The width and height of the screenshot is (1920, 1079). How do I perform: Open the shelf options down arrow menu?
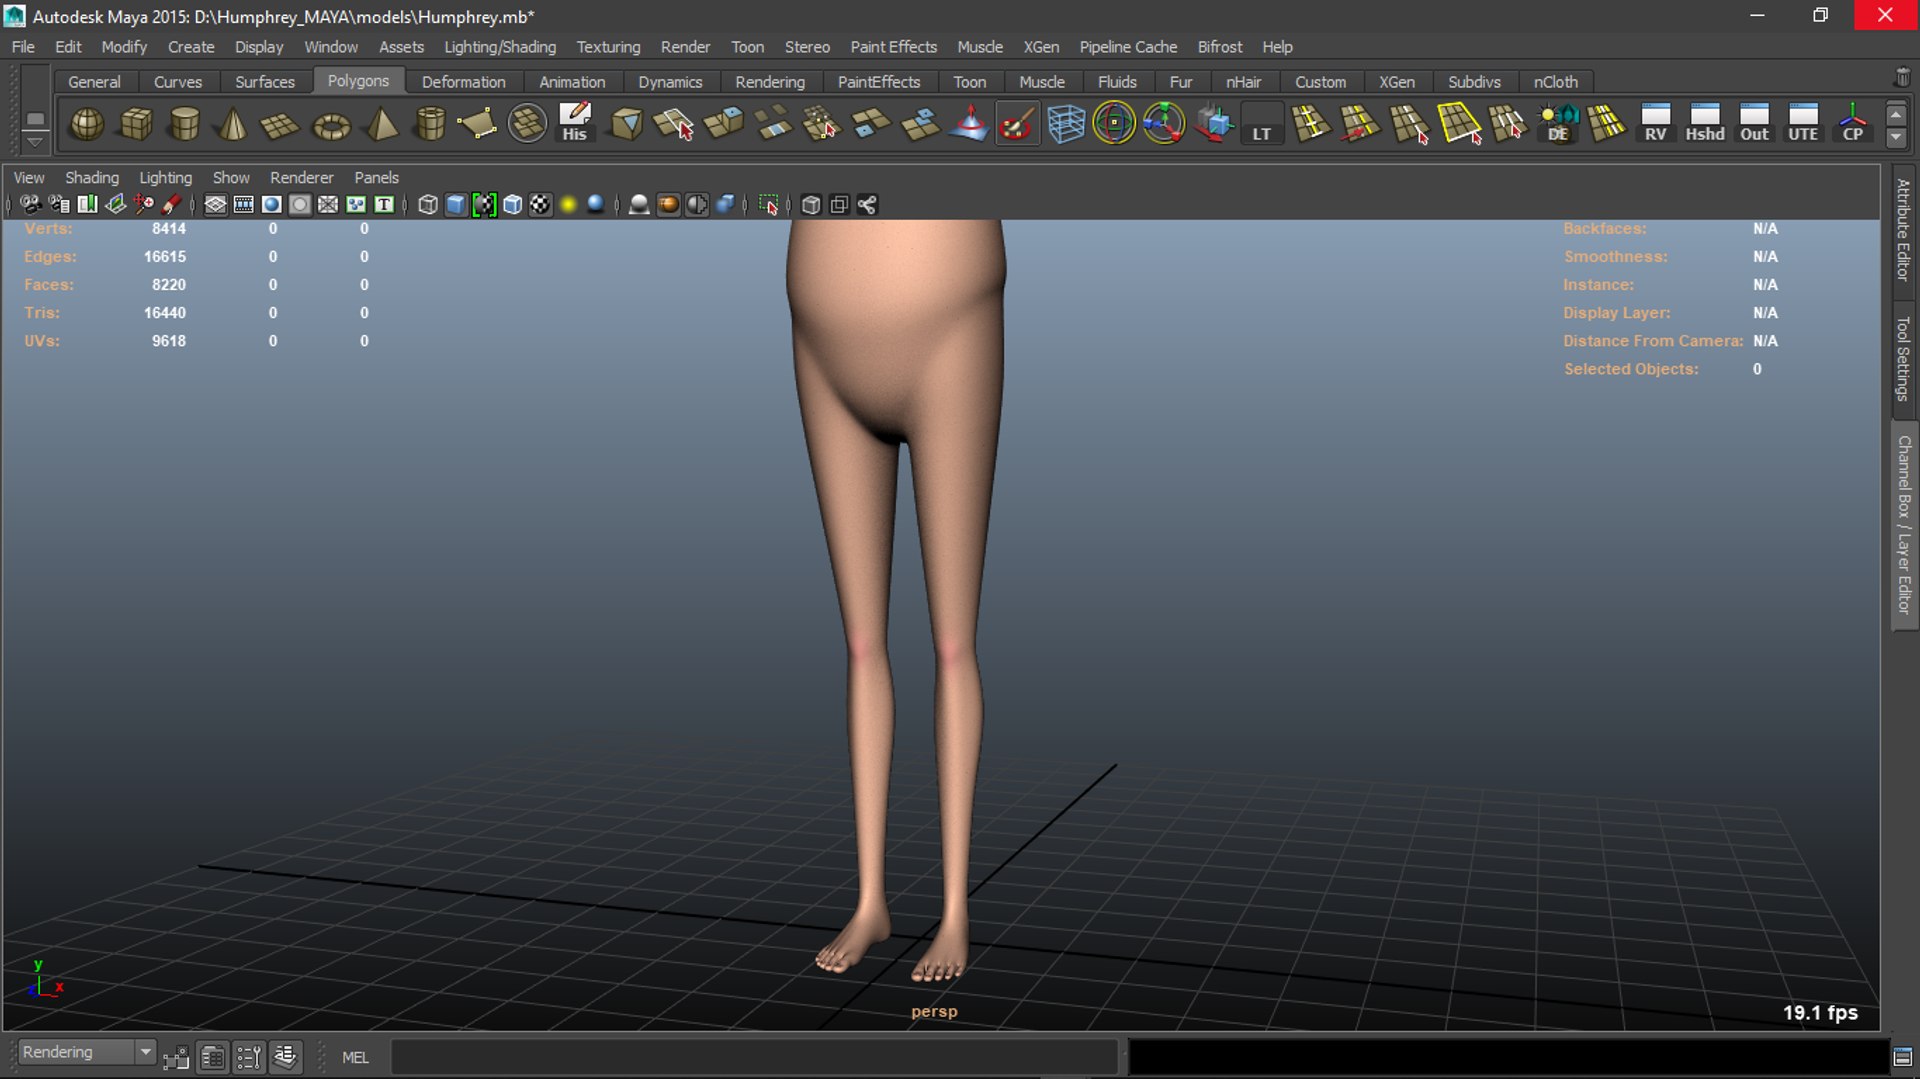(35, 142)
